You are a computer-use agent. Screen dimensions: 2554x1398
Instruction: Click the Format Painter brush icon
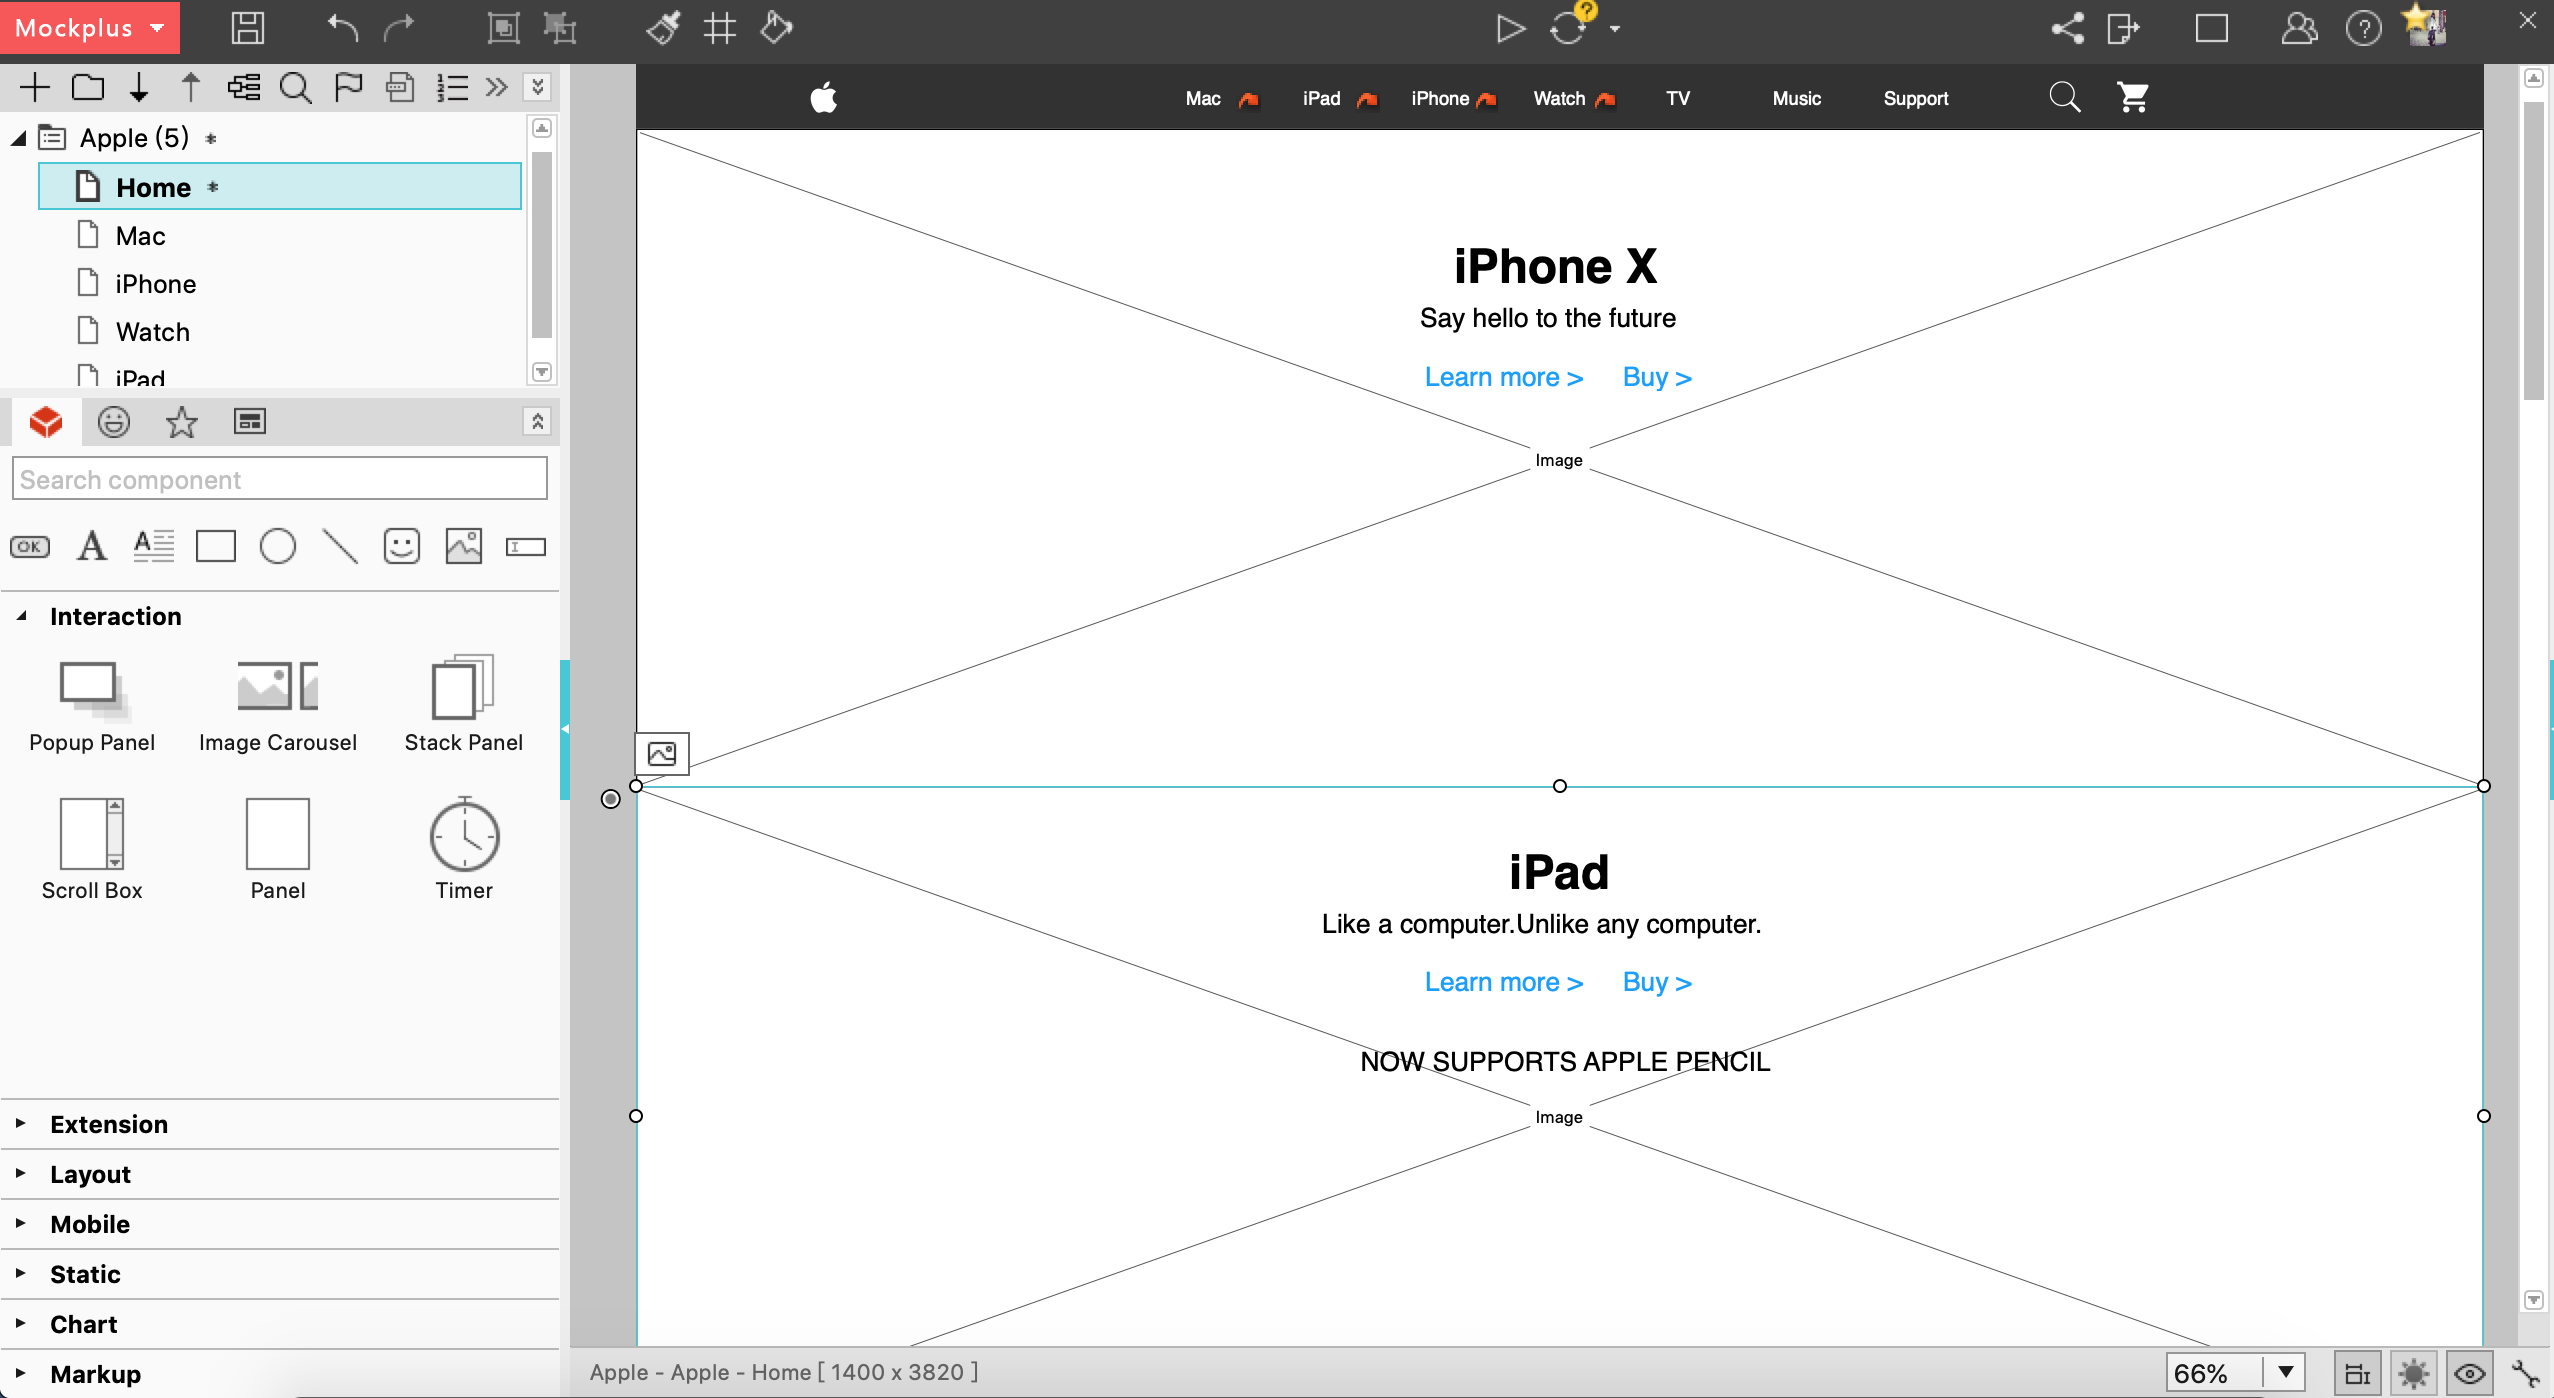click(663, 28)
